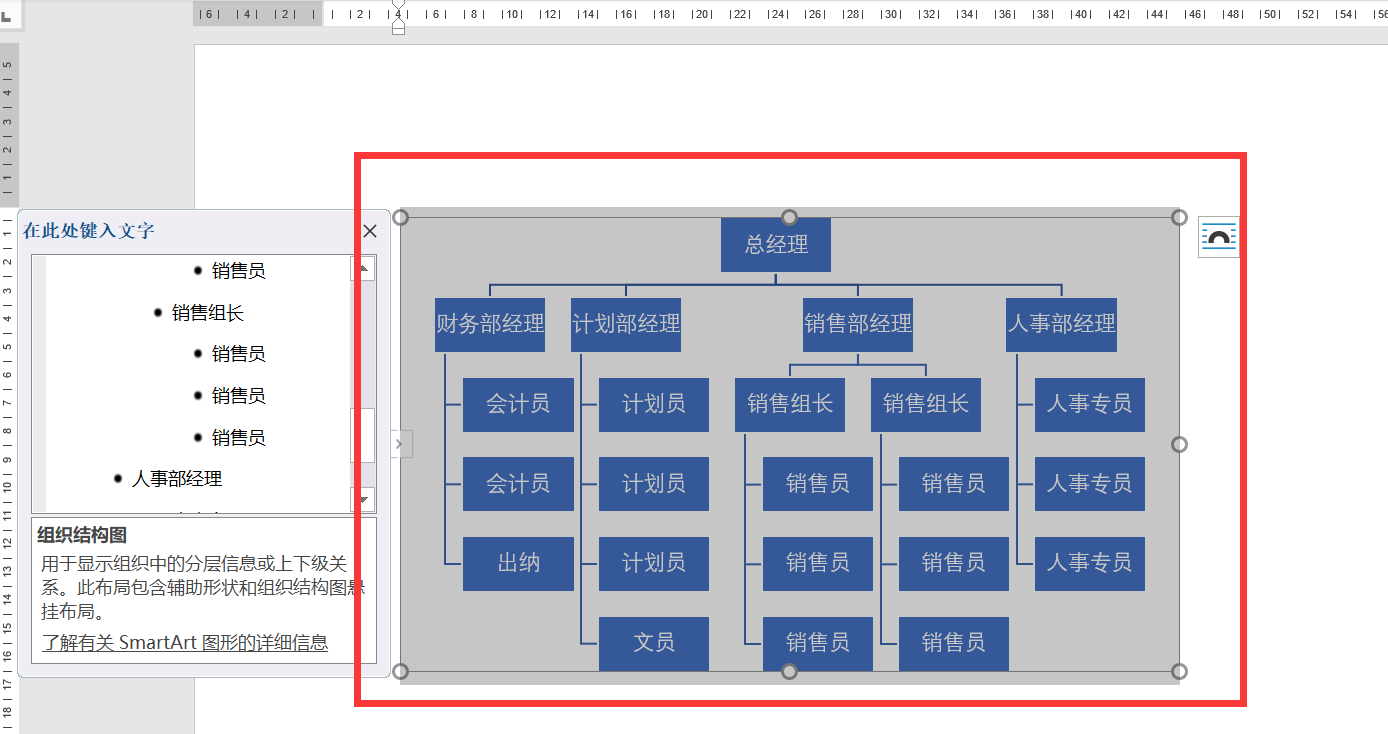Select the 出纳 box in the chart

pyautogui.click(x=518, y=564)
